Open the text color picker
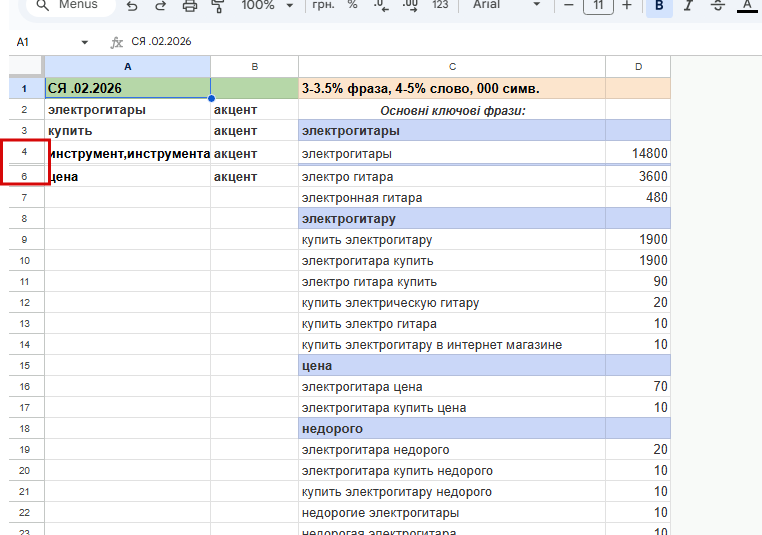 746,6
